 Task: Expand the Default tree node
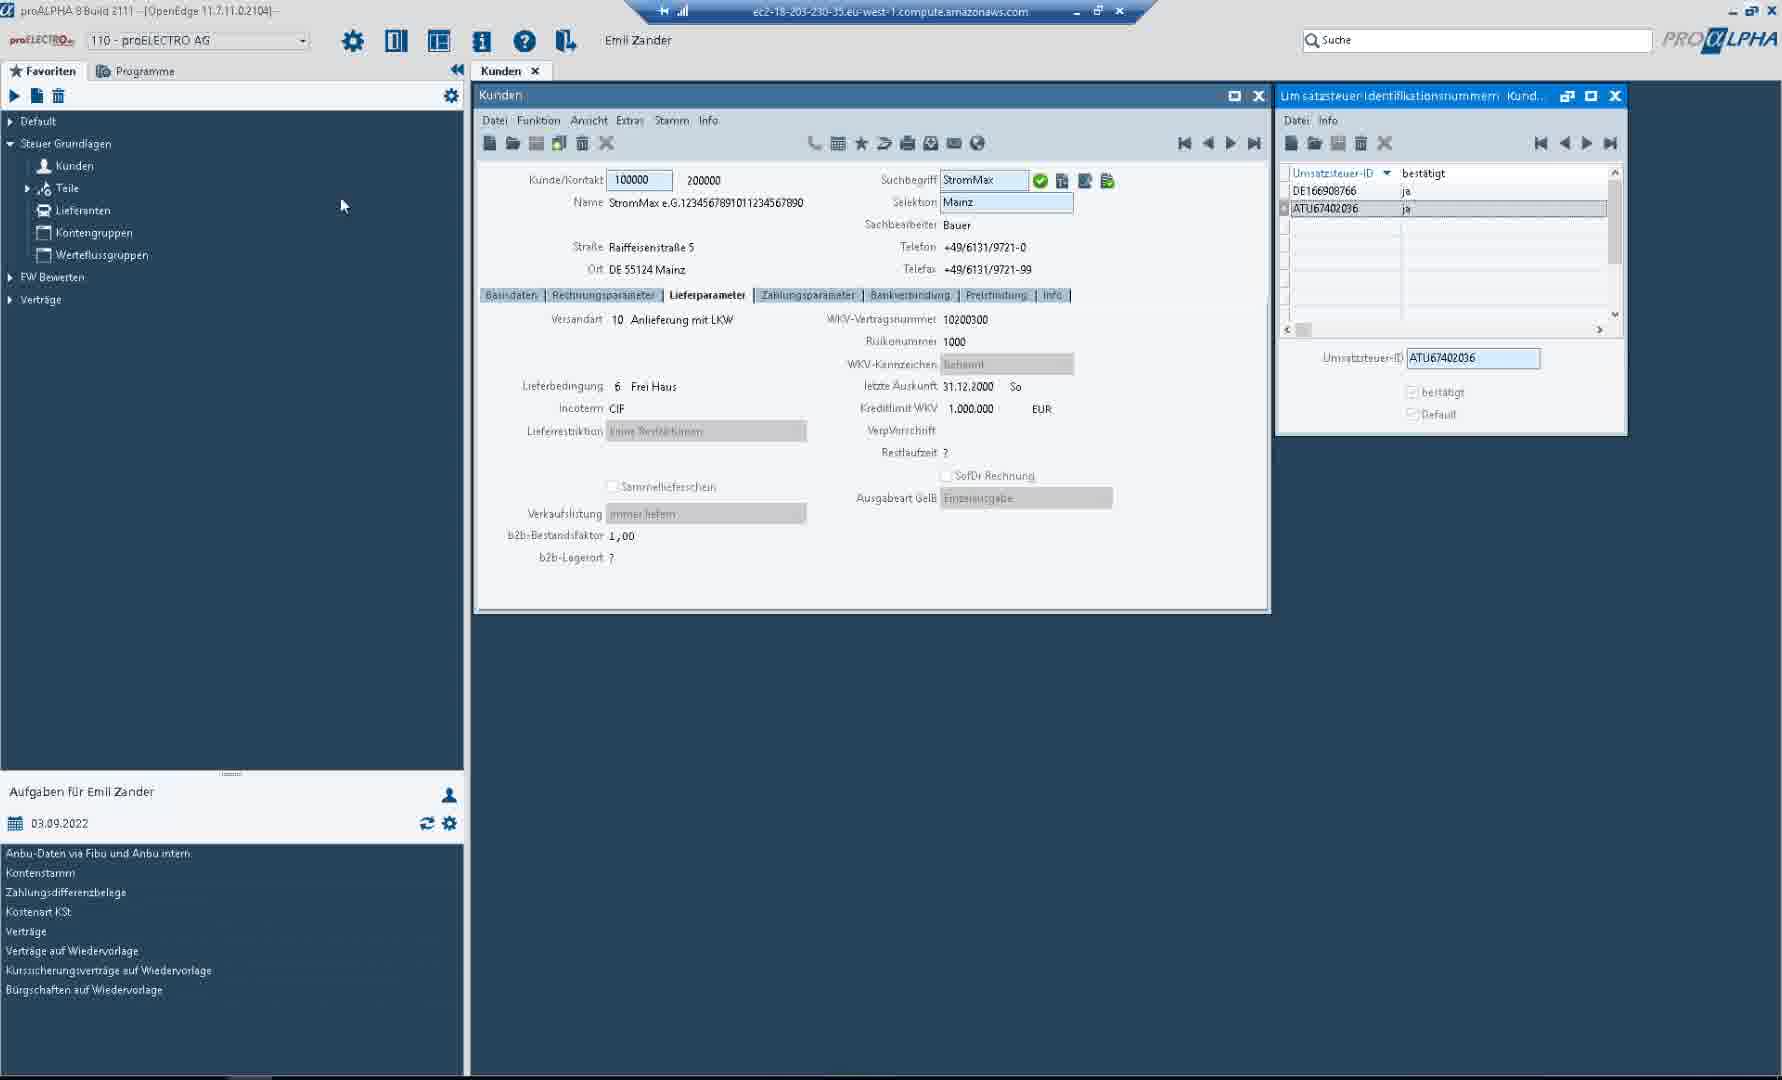pos(10,122)
